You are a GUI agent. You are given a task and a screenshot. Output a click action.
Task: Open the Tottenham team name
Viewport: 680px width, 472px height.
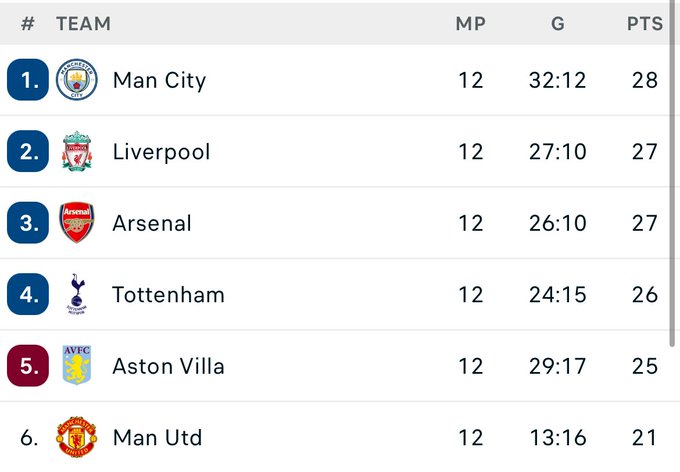pyautogui.click(x=168, y=295)
